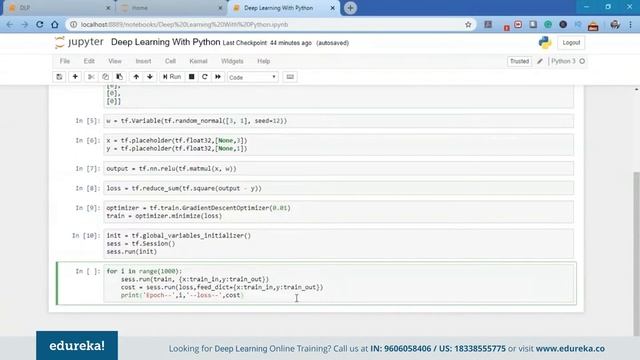Image resolution: width=640 pixels, height=360 pixels.
Task: Click the browser profile avatar icon
Action: pos(615,24)
